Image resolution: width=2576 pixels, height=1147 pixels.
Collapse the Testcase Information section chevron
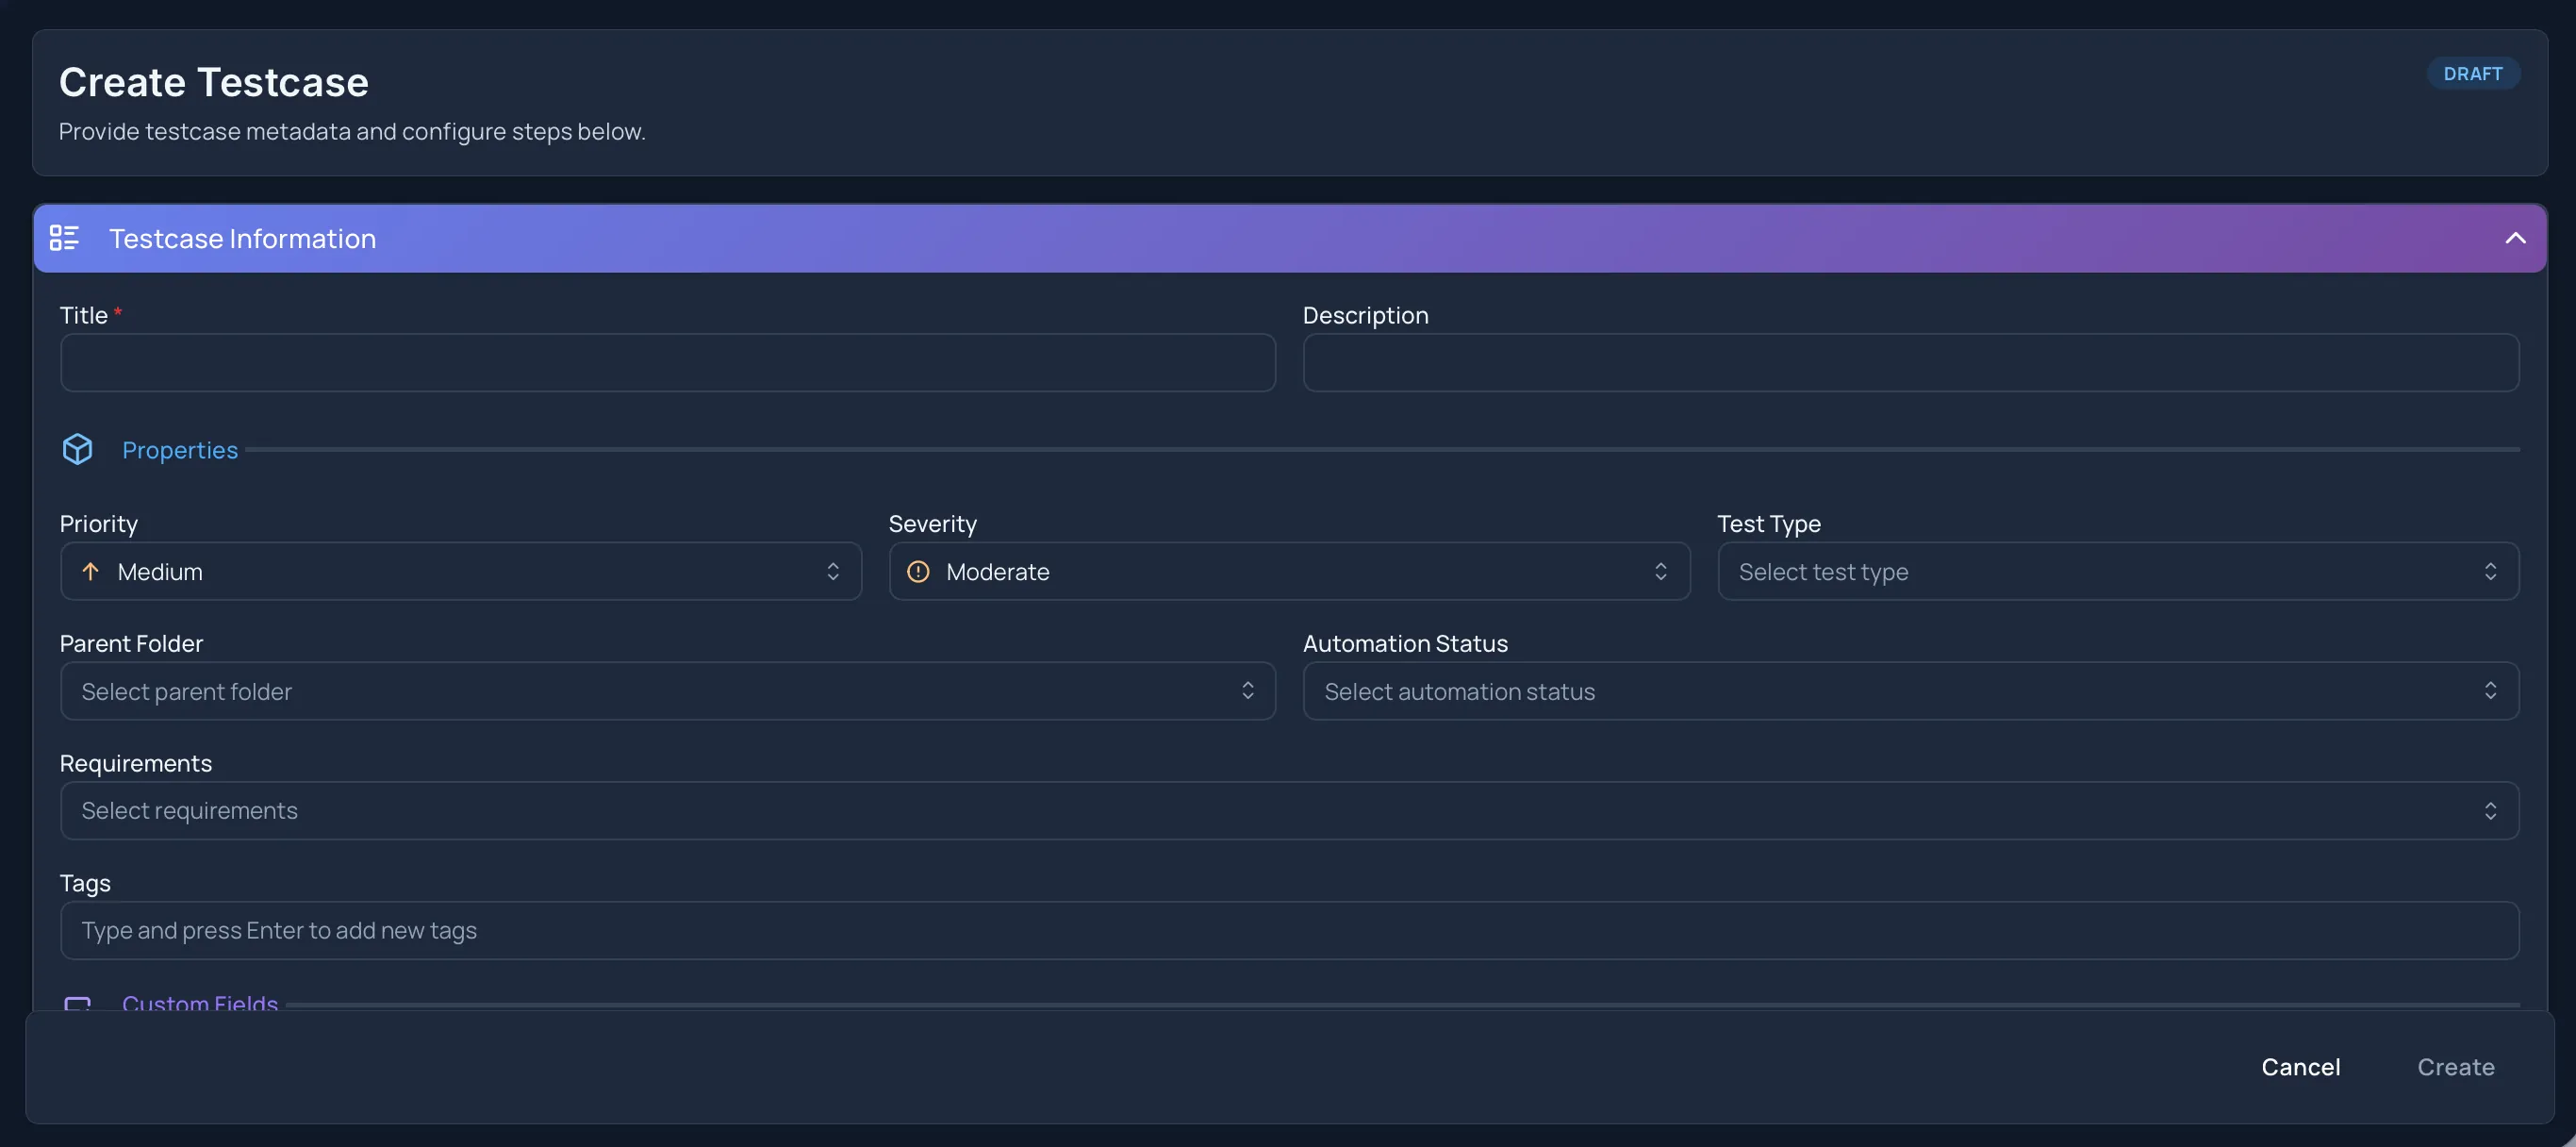2515,238
